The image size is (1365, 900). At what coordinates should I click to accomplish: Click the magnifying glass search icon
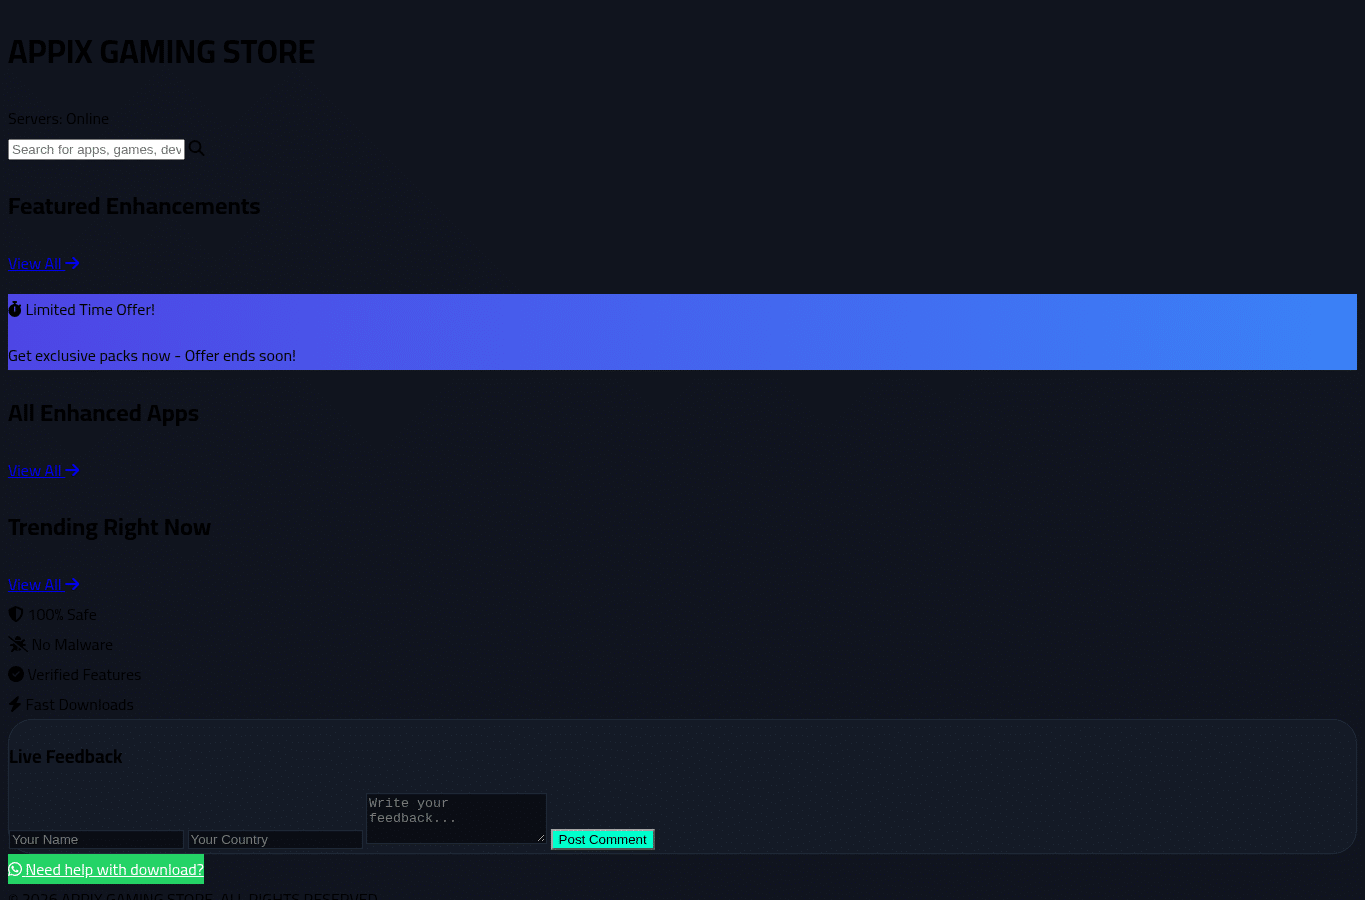click(197, 148)
